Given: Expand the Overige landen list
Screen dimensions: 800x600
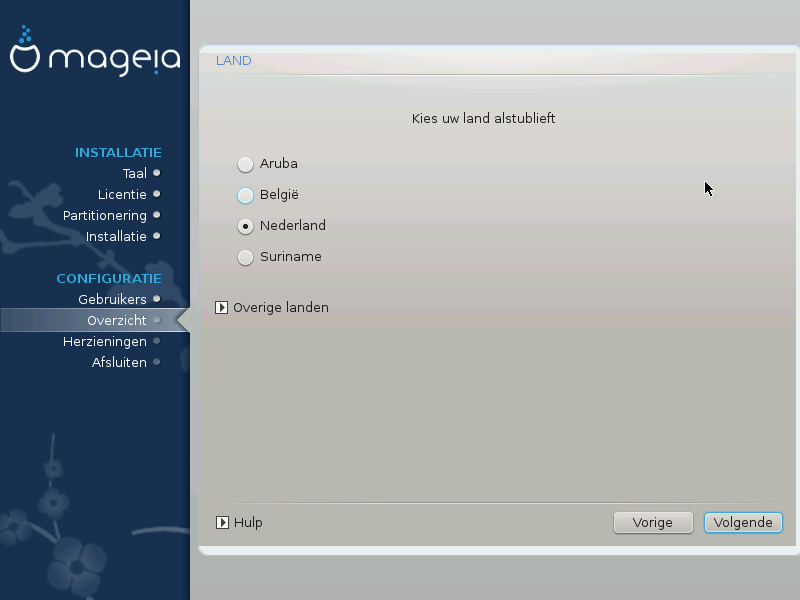Looking at the screenshot, I should (221, 308).
